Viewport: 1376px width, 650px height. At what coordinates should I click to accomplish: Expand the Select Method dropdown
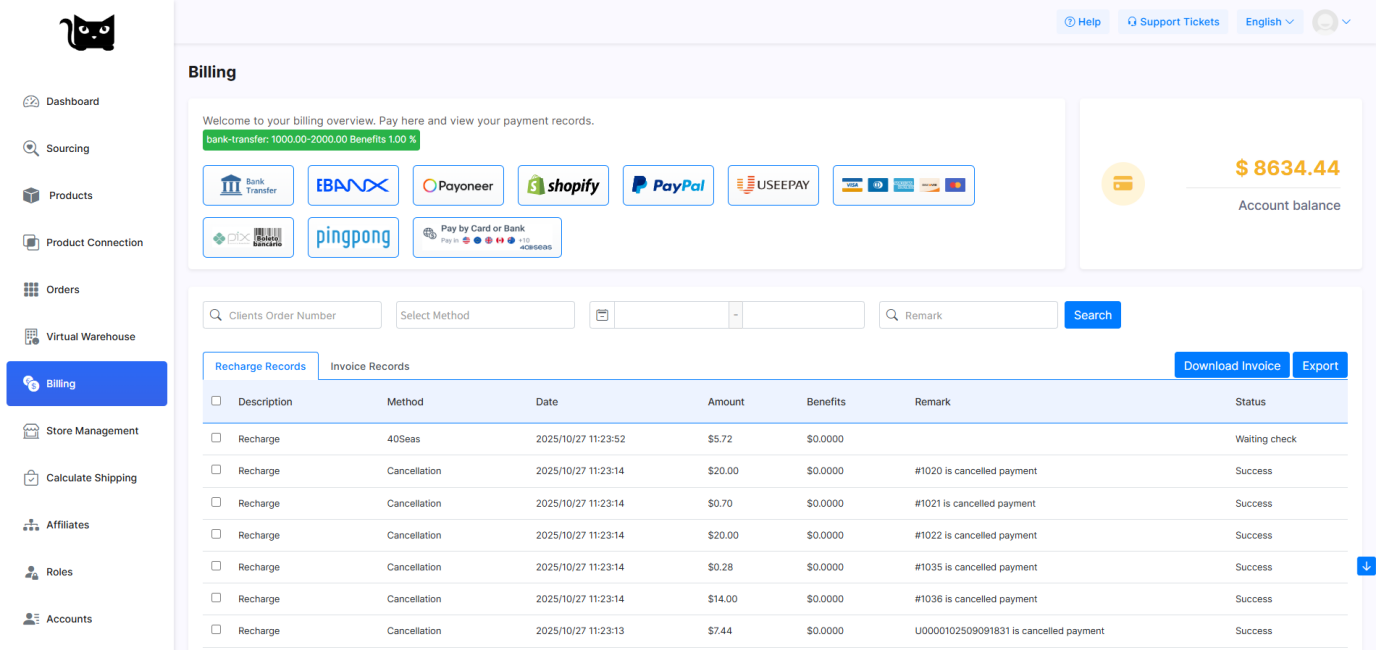click(485, 315)
